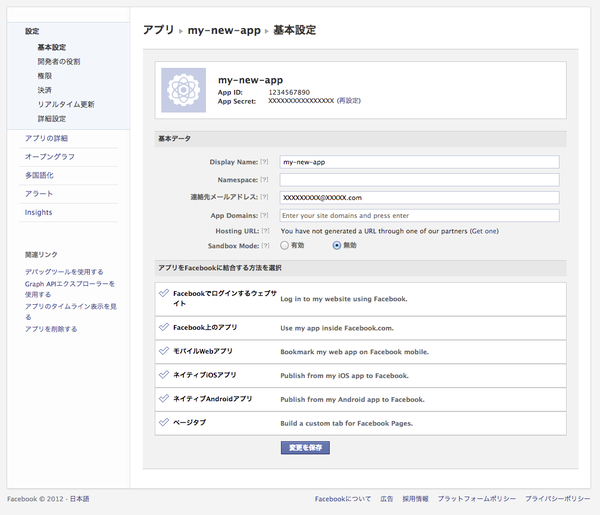Focus the Display Name input field
Viewport: 600px width, 515px height.
[x=419, y=162]
